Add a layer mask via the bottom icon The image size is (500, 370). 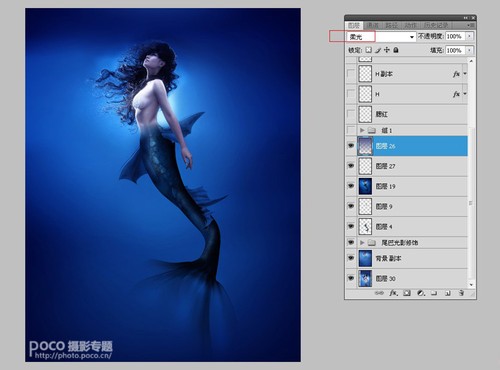click(x=407, y=293)
